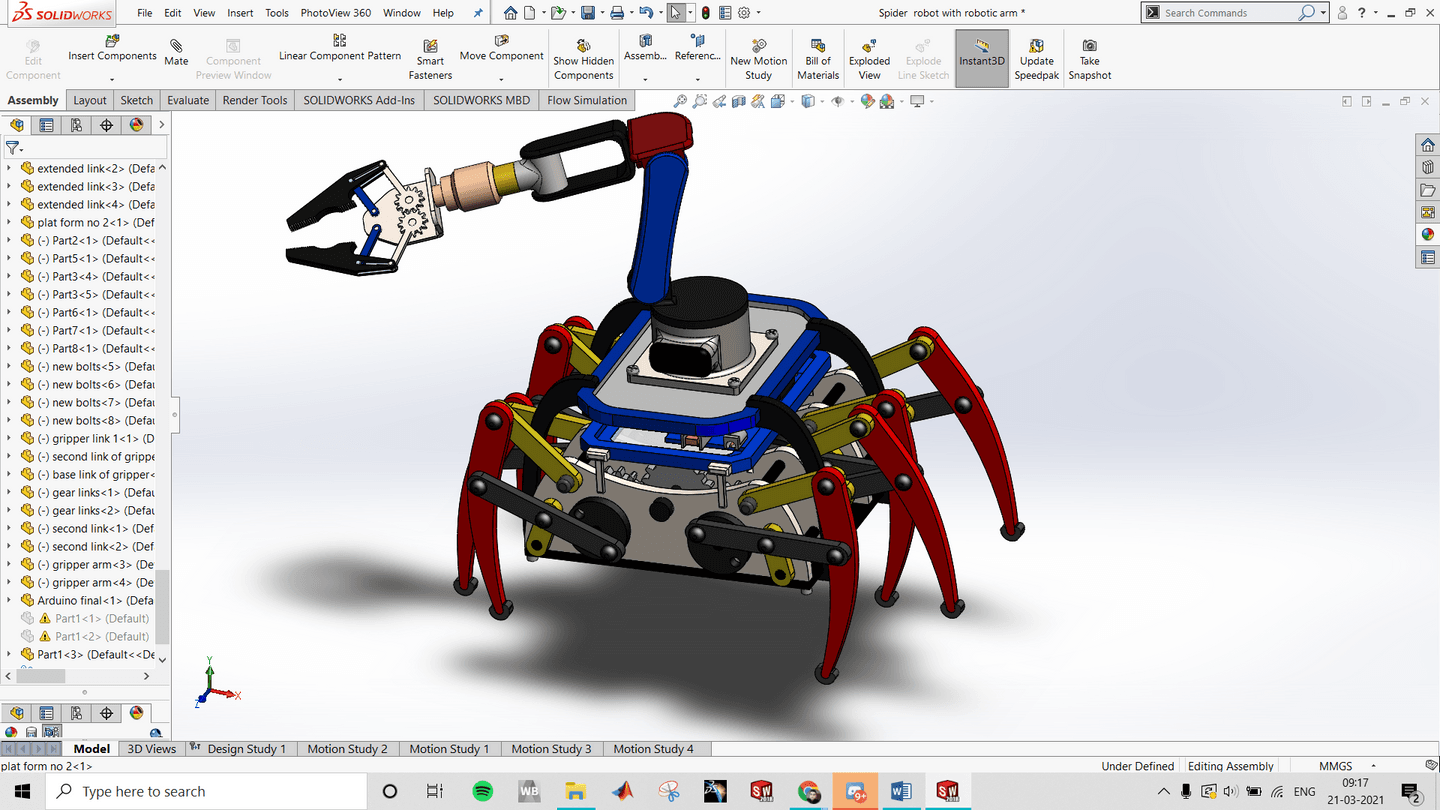Click the Apply Scene icon
This screenshot has height=810, width=1440.
pyautogui.click(x=887, y=101)
